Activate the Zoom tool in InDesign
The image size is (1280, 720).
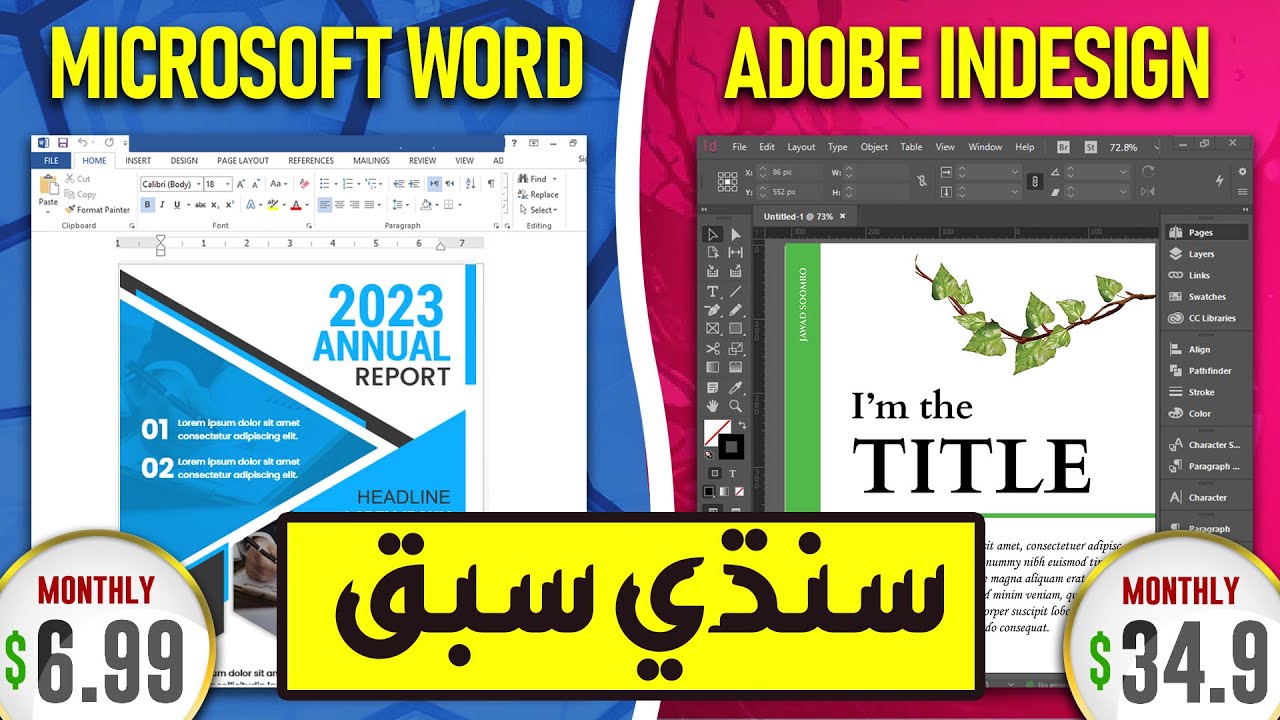pyautogui.click(x=736, y=404)
